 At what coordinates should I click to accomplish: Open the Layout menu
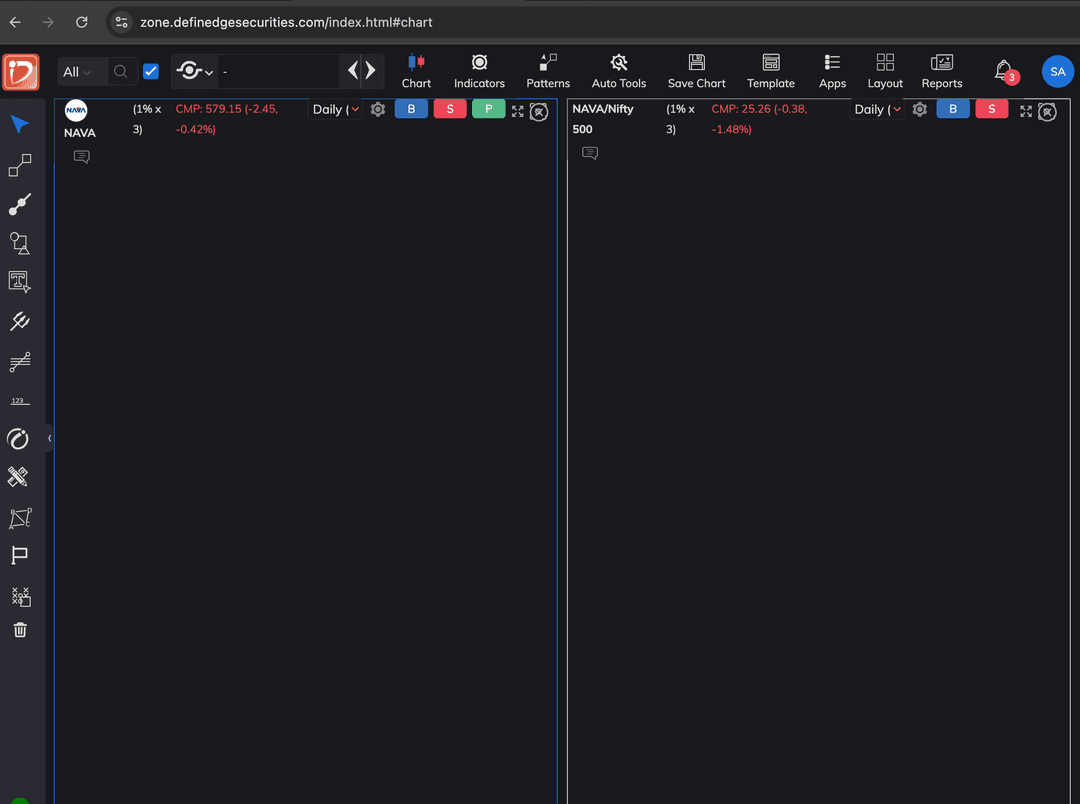884,72
